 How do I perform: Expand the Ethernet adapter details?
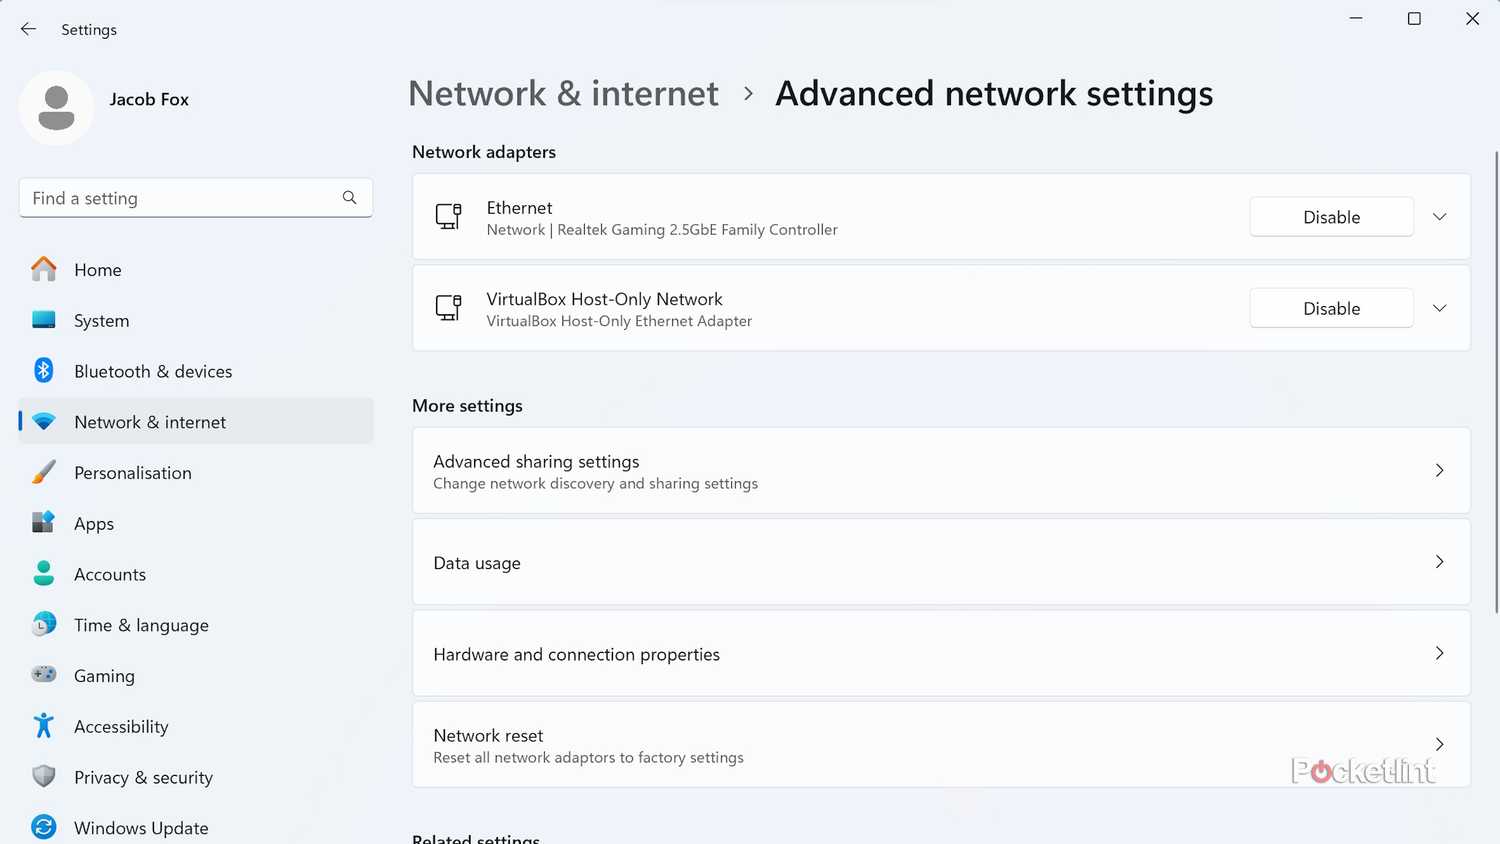(1439, 216)
